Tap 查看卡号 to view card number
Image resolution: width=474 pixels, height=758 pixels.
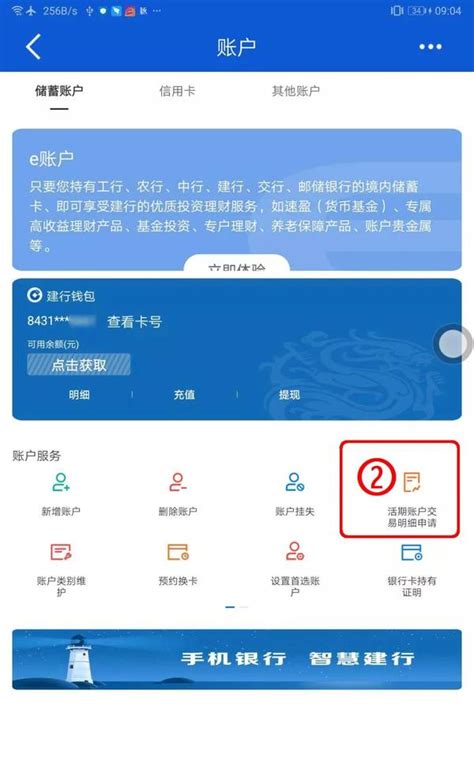pos(134,322)
